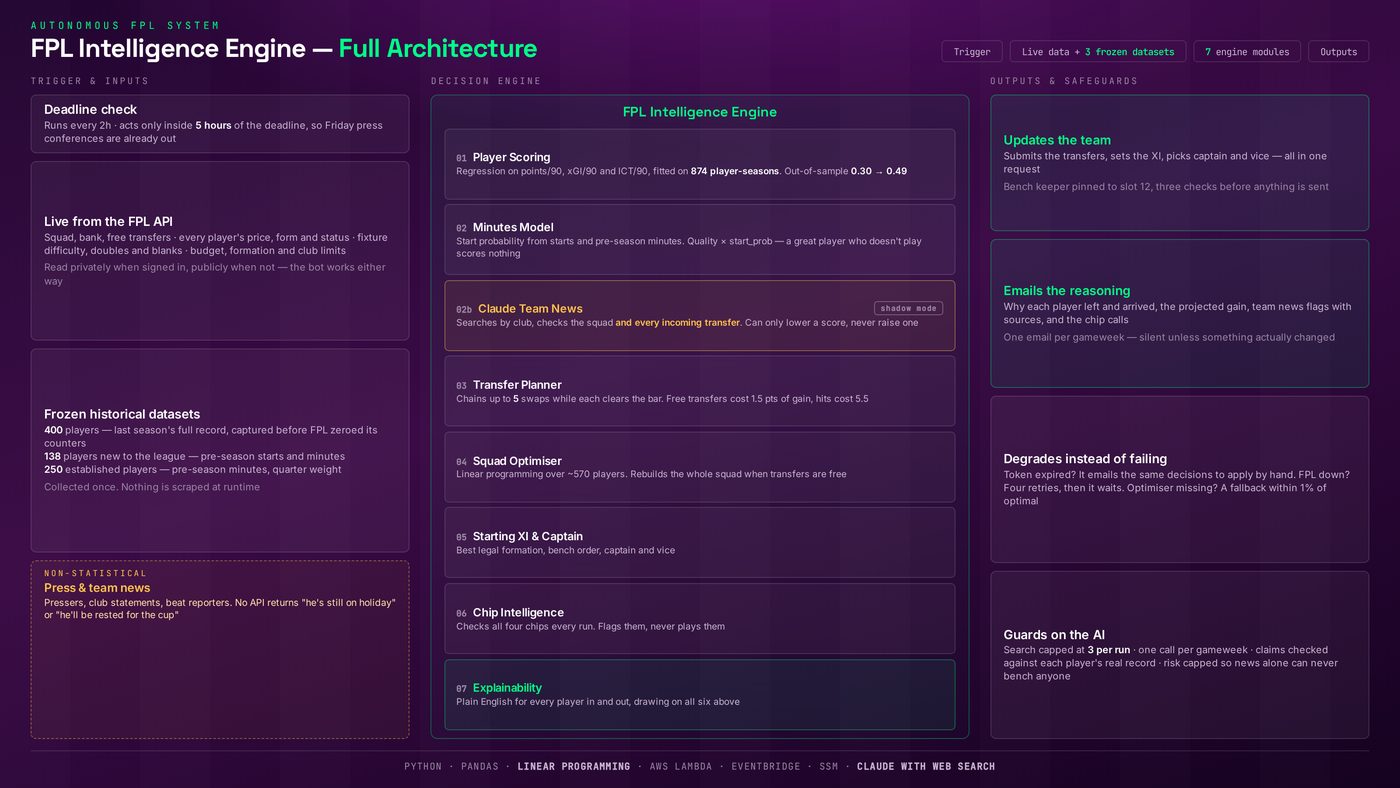This screenshot has width=1400, height=788.
Task: Click the 'Emails the reasoning' heading
Action: click(x=1067, y=291)
